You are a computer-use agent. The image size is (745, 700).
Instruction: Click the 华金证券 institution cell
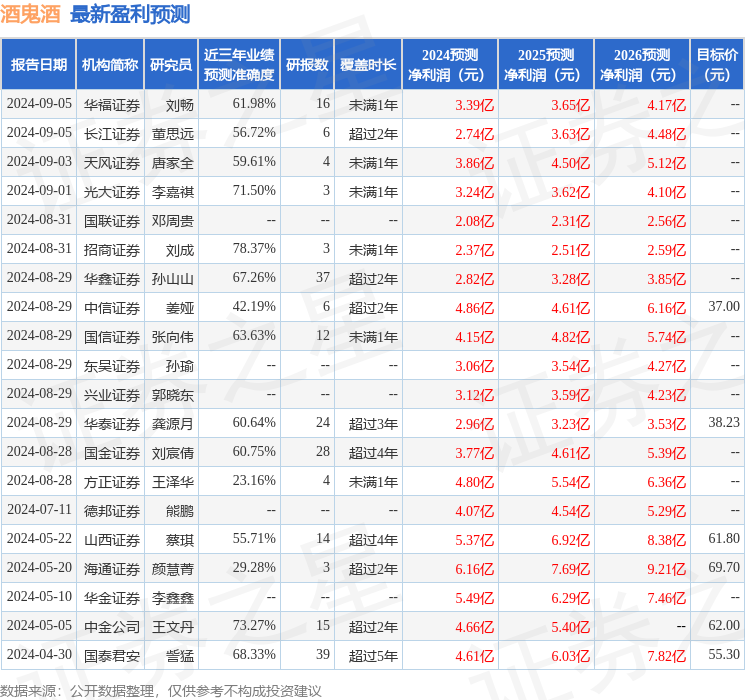tap(112, 598)
